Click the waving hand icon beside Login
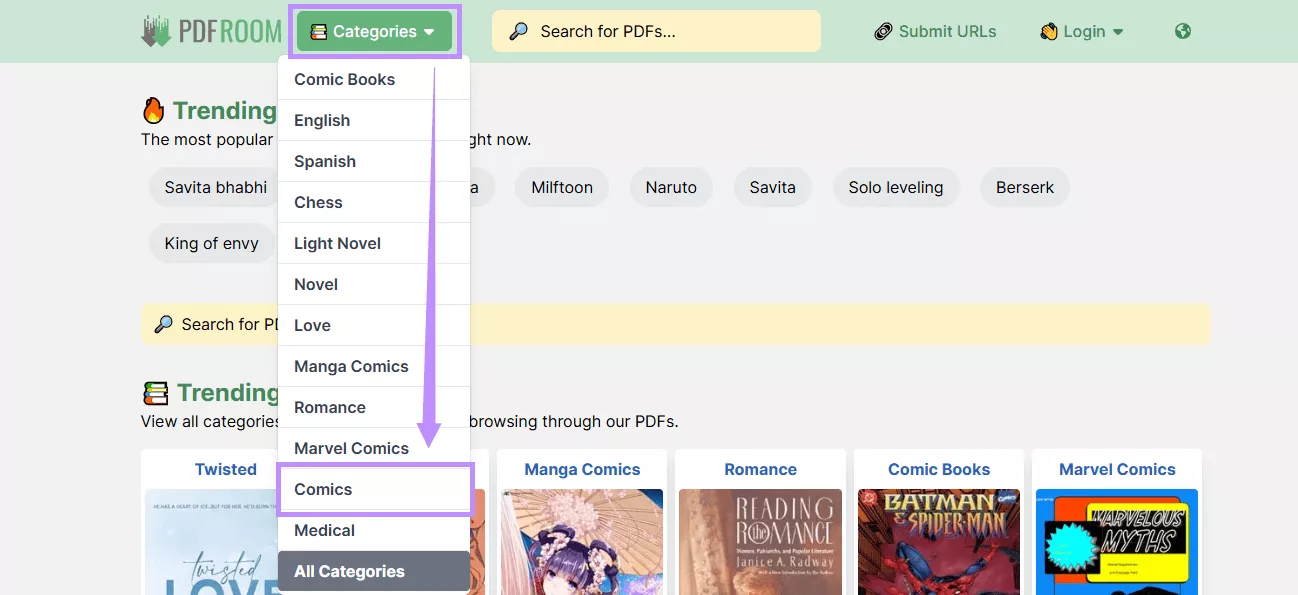 click(x=1049, y=31)
